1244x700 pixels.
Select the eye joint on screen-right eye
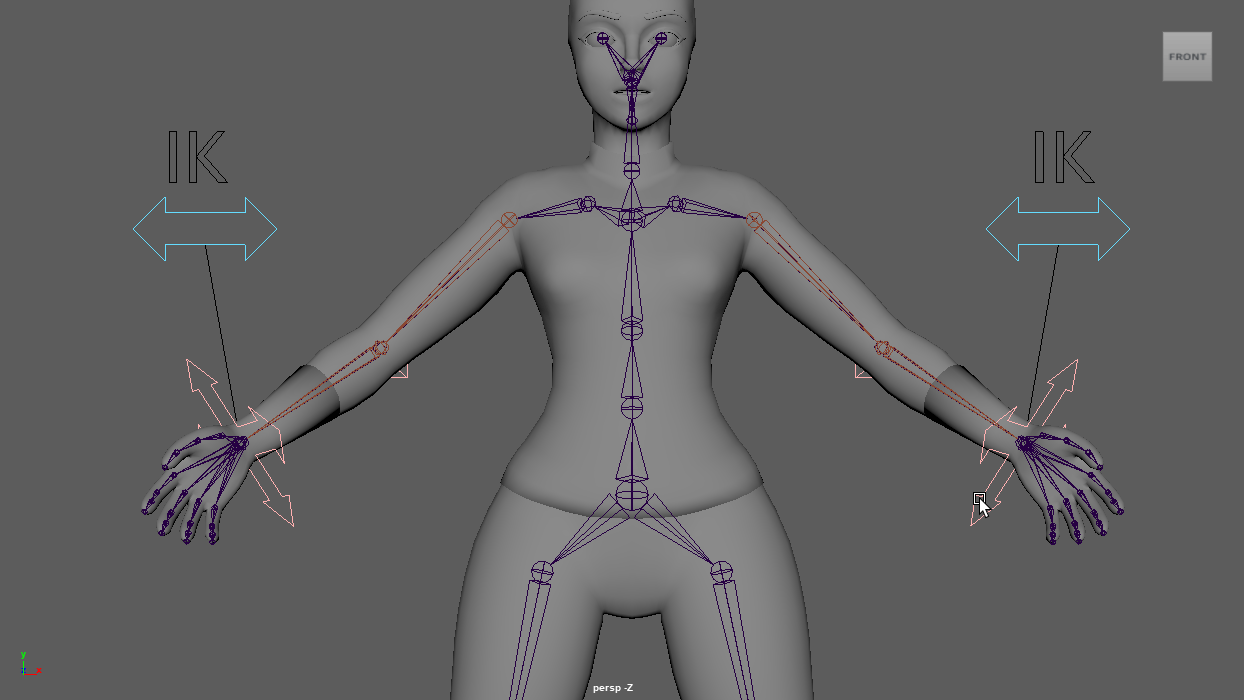(x=663, y=39)
